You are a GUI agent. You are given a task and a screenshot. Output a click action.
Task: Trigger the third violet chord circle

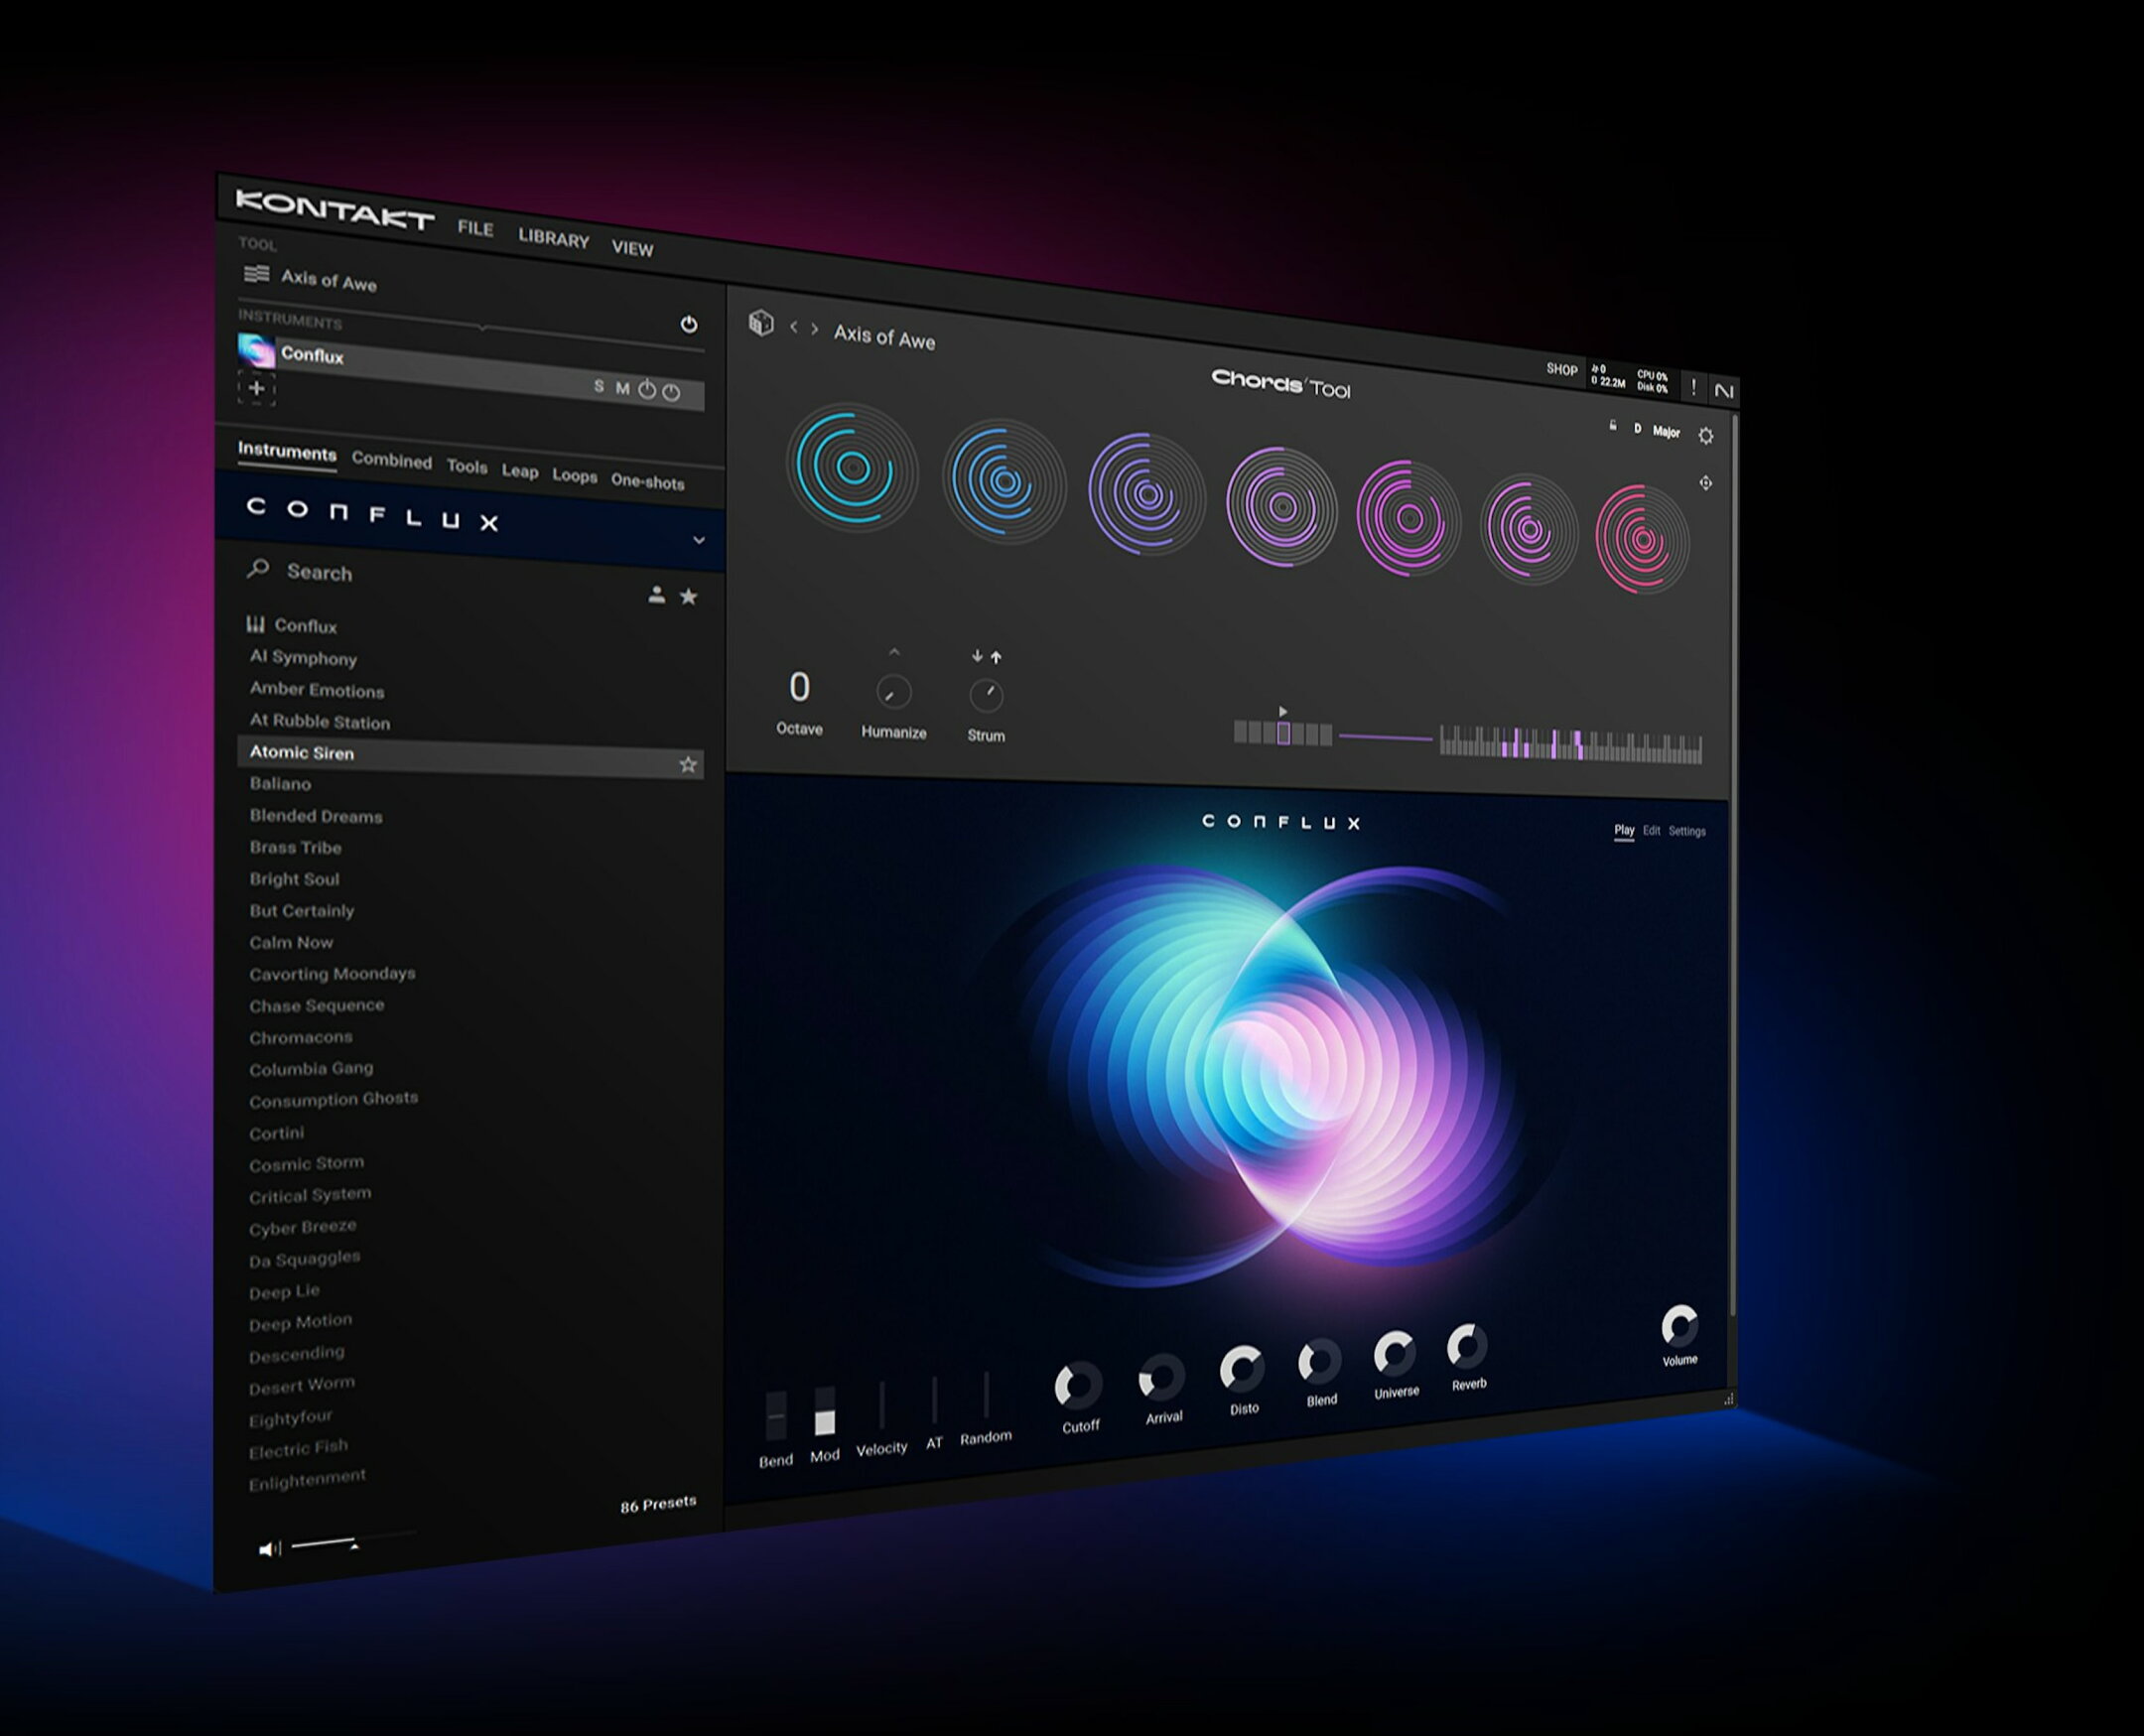1147,495
